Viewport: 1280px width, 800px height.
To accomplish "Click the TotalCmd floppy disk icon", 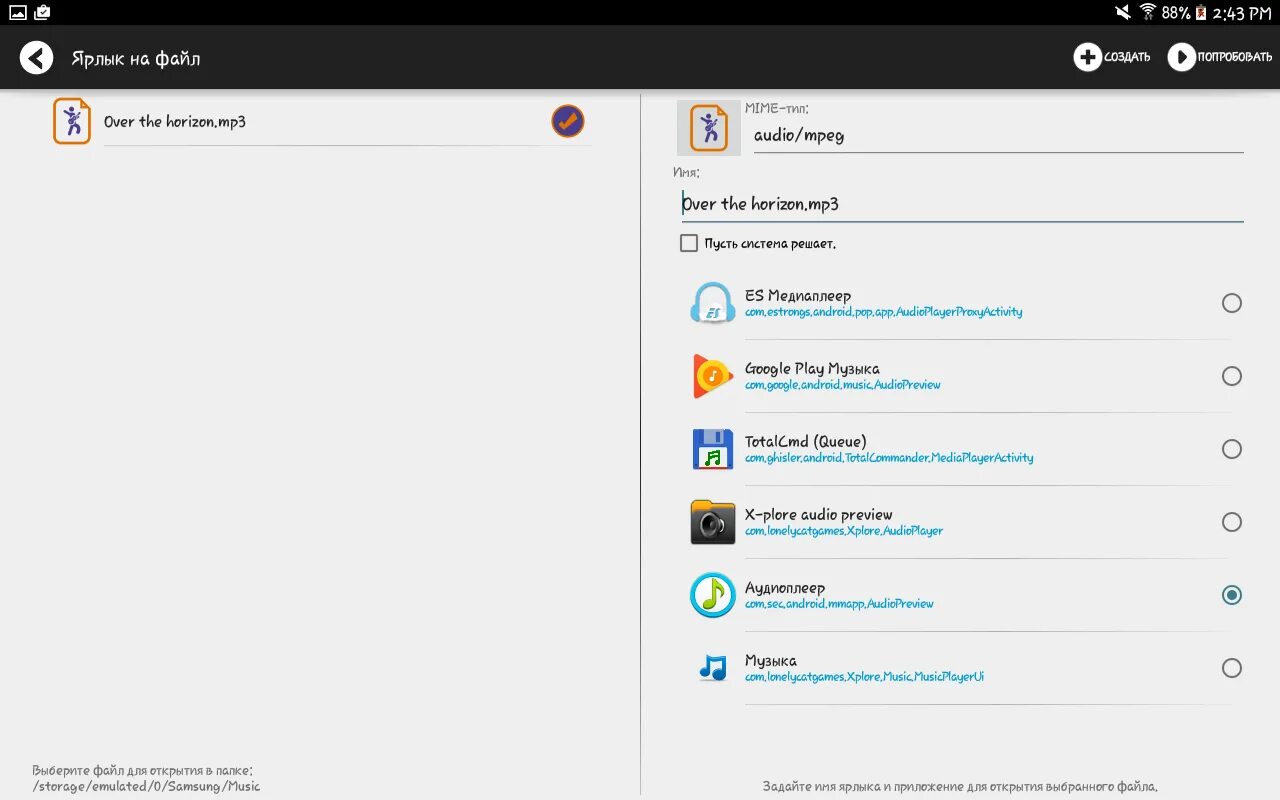I will [713, 449].
